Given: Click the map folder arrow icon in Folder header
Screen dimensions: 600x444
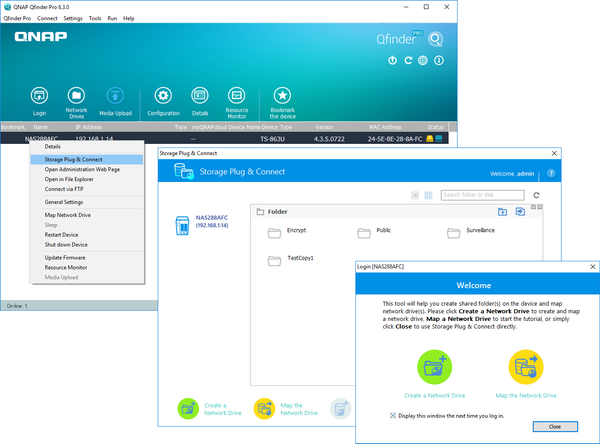Looking at the screenshot, I should [x=520, y=211].
